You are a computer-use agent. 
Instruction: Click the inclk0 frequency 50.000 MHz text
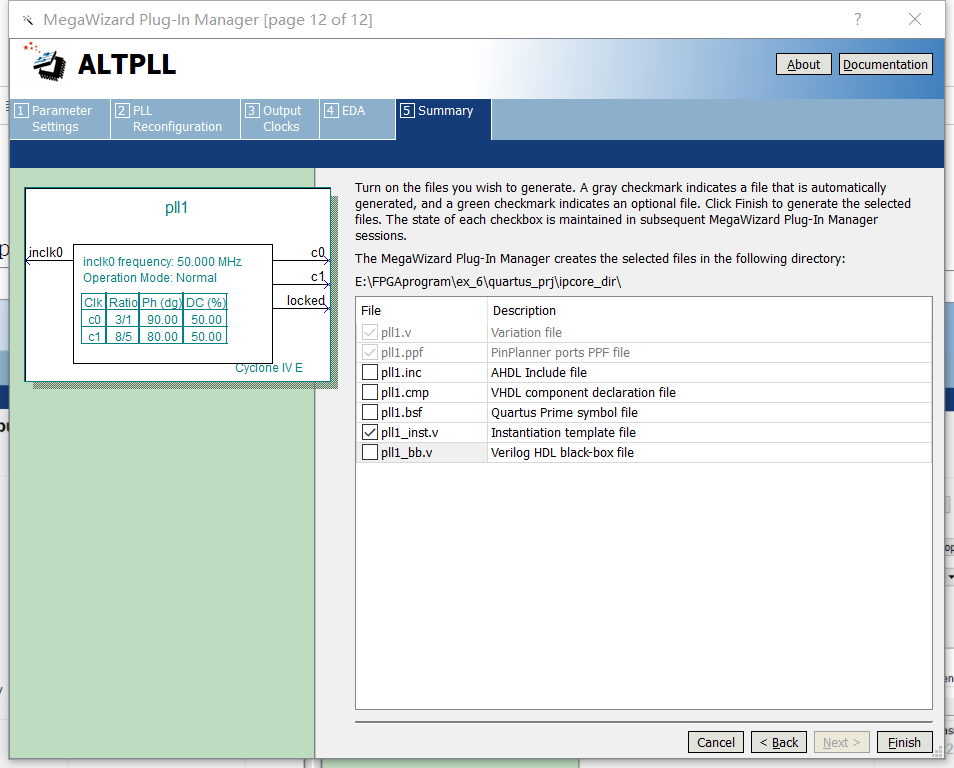162,262
